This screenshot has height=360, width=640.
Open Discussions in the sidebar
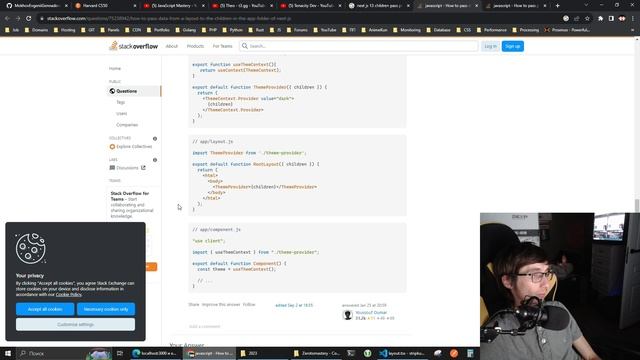click(x=127, y=168)
